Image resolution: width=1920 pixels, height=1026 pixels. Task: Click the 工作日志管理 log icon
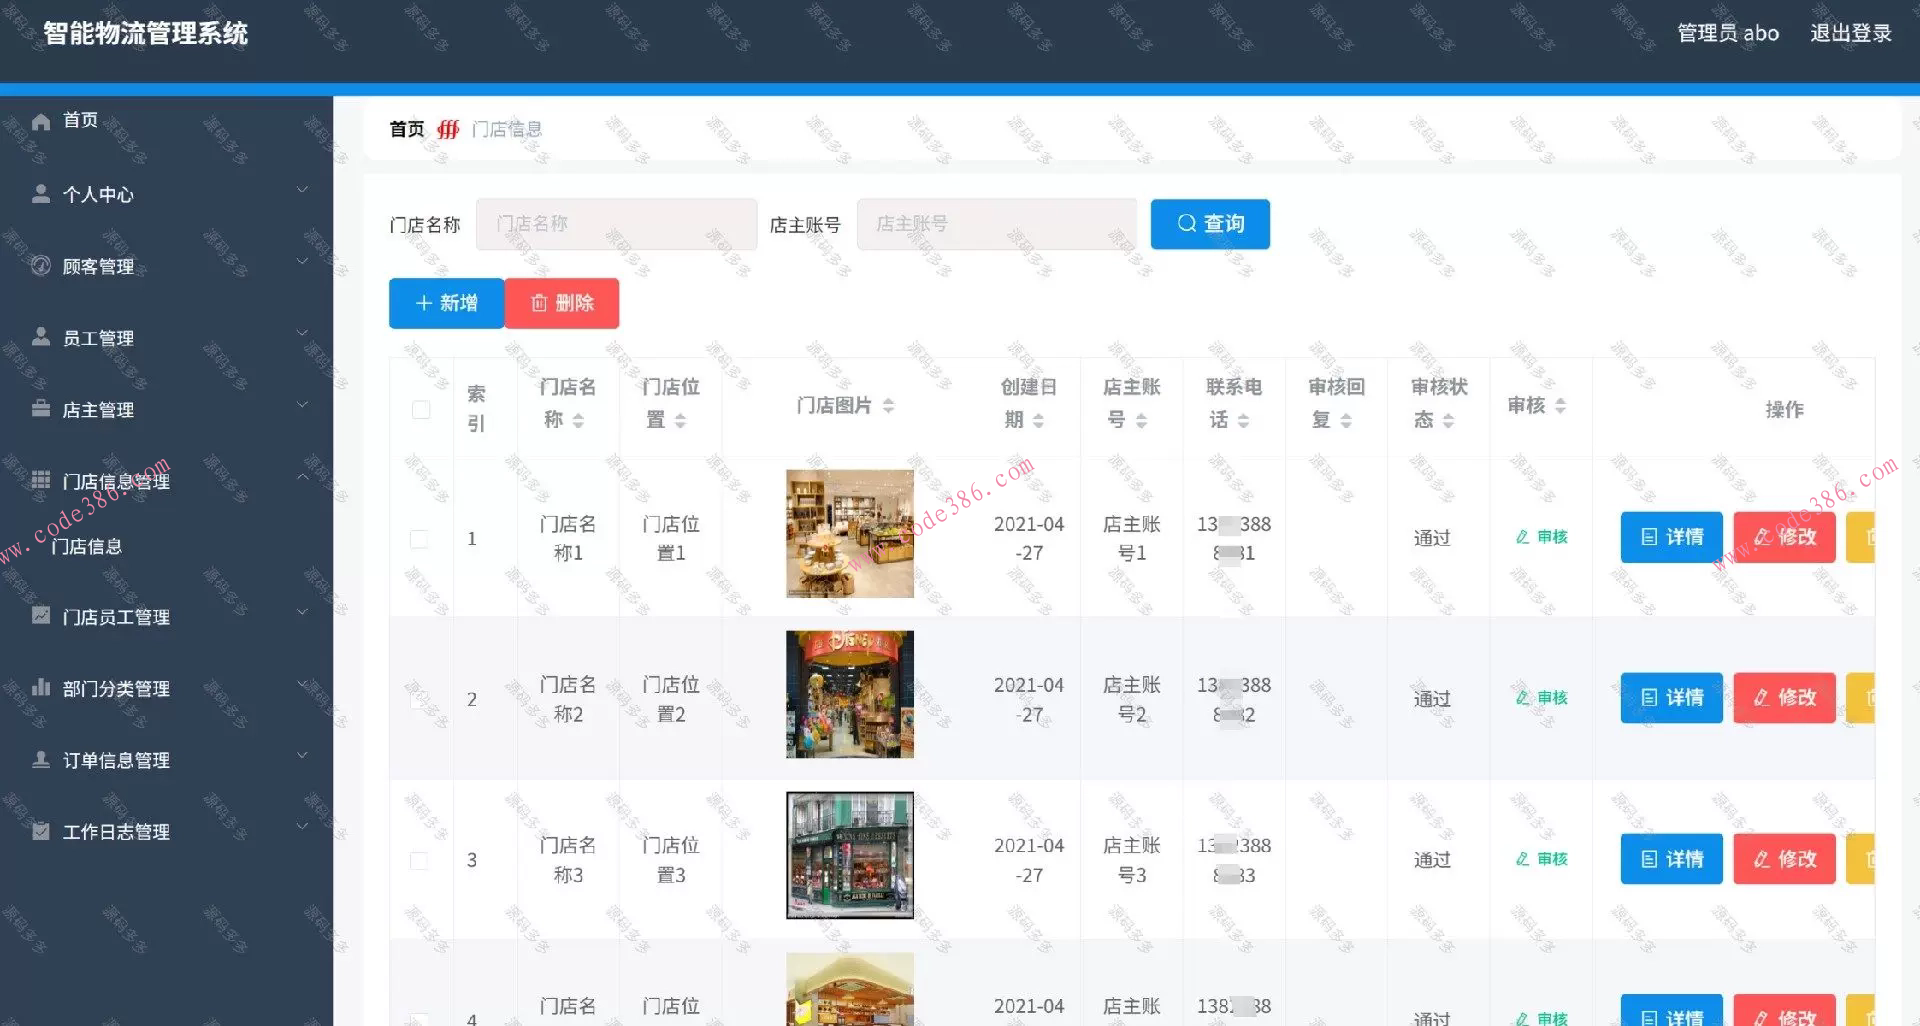(41, 831)
